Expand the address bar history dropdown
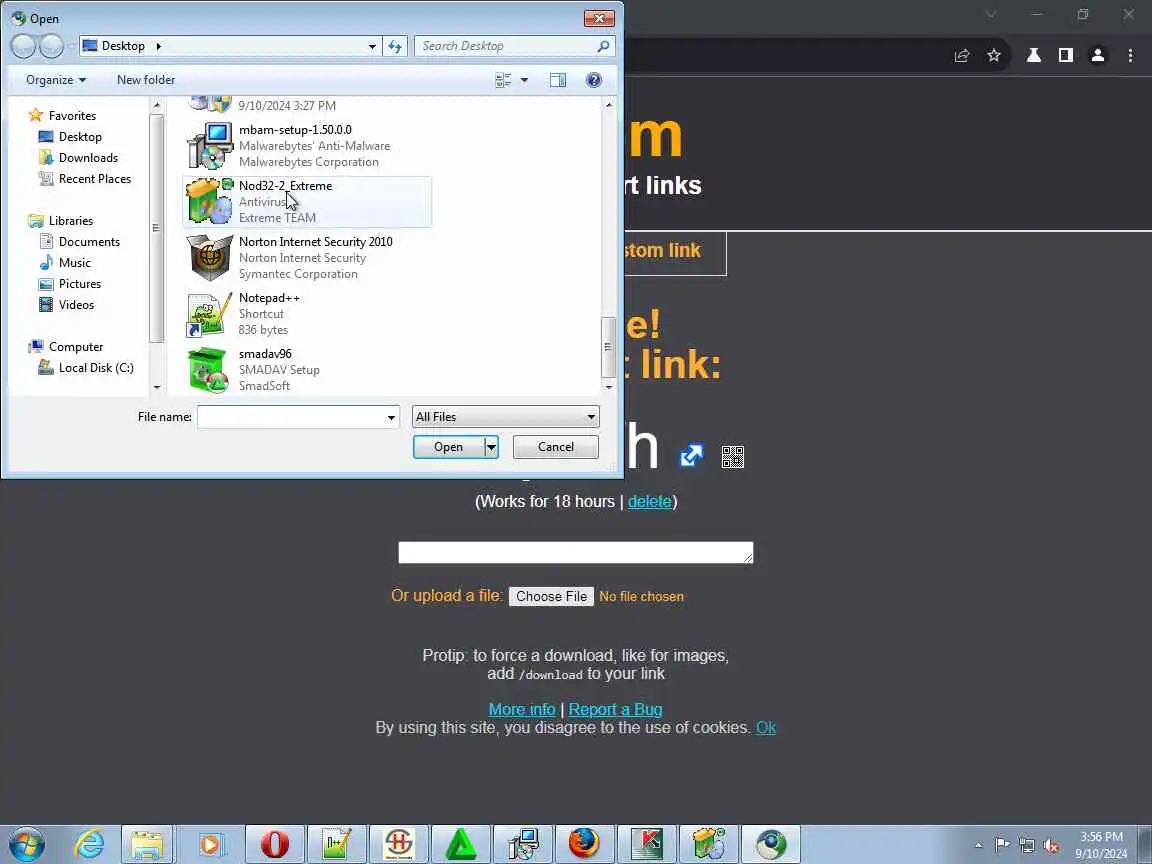 click(x=372, y=46)
